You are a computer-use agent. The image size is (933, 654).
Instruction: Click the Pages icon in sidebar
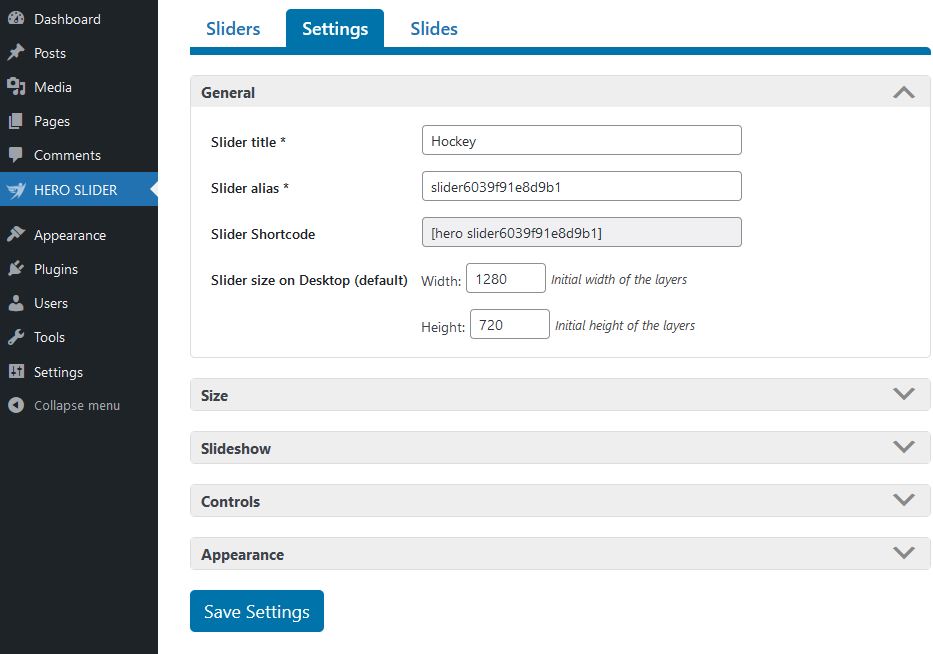(16, 121)
